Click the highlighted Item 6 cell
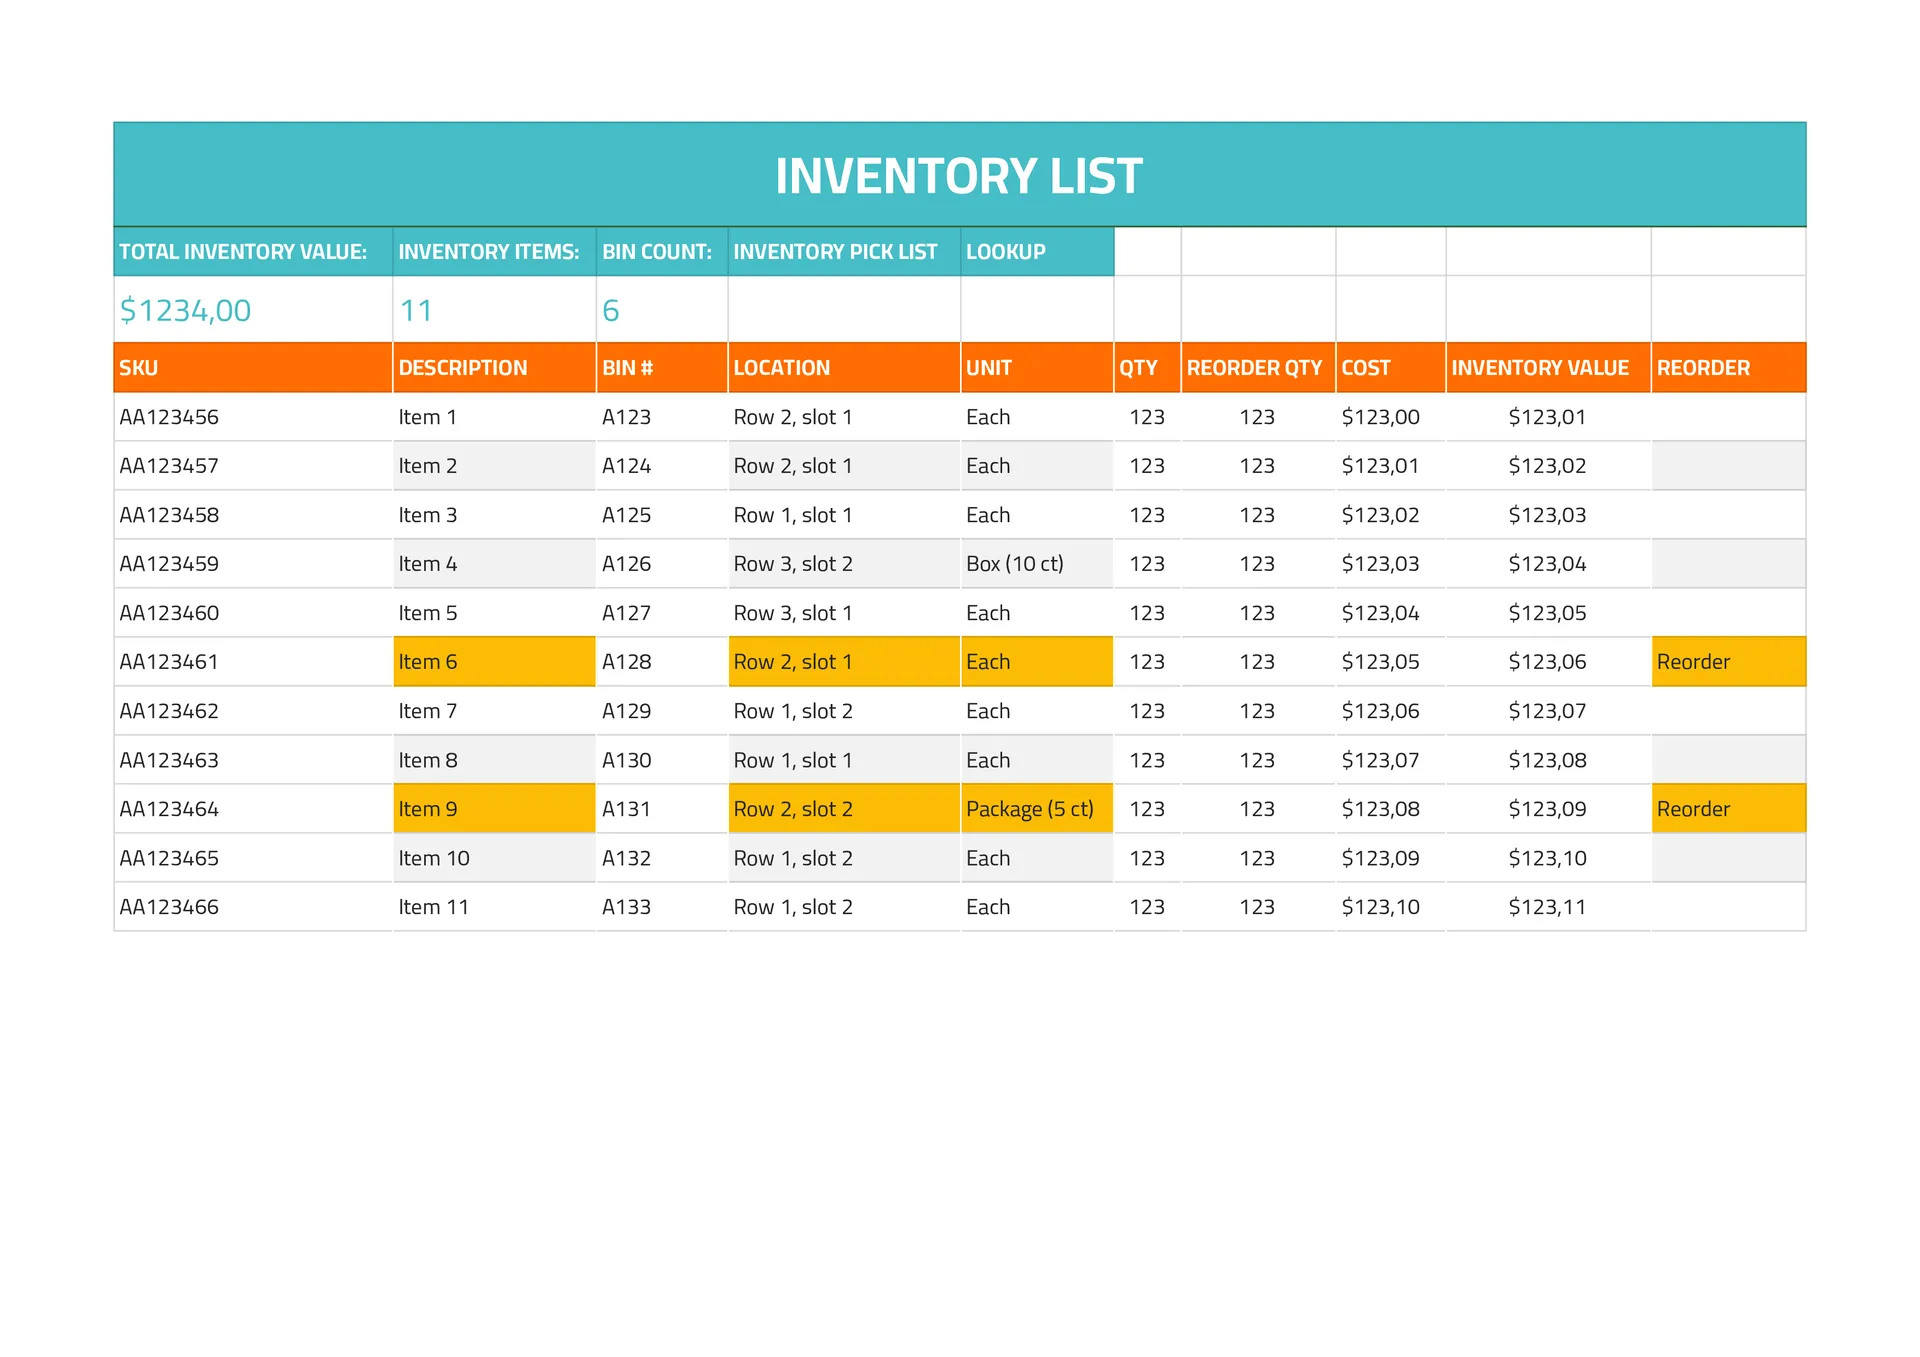1920x1357 pixels. pyautogui.click(x=428, y=662)
